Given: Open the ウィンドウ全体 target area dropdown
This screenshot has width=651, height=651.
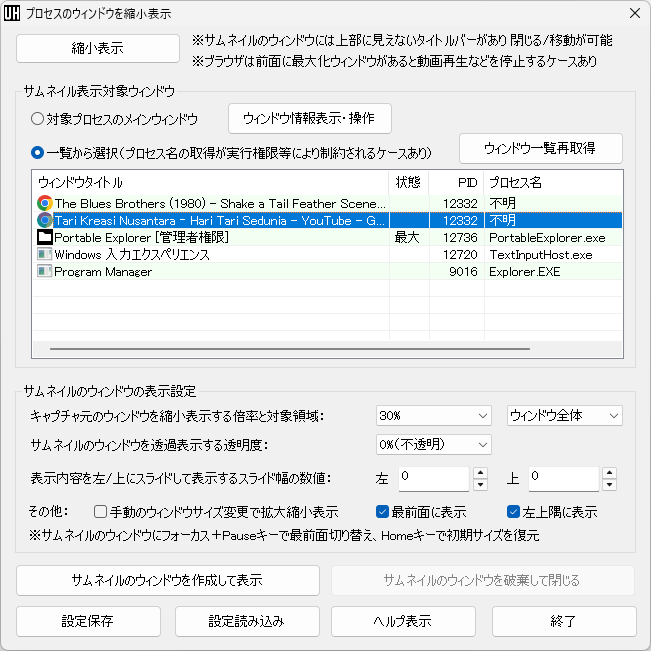Looking at the screenshot, I should (564, 415).
